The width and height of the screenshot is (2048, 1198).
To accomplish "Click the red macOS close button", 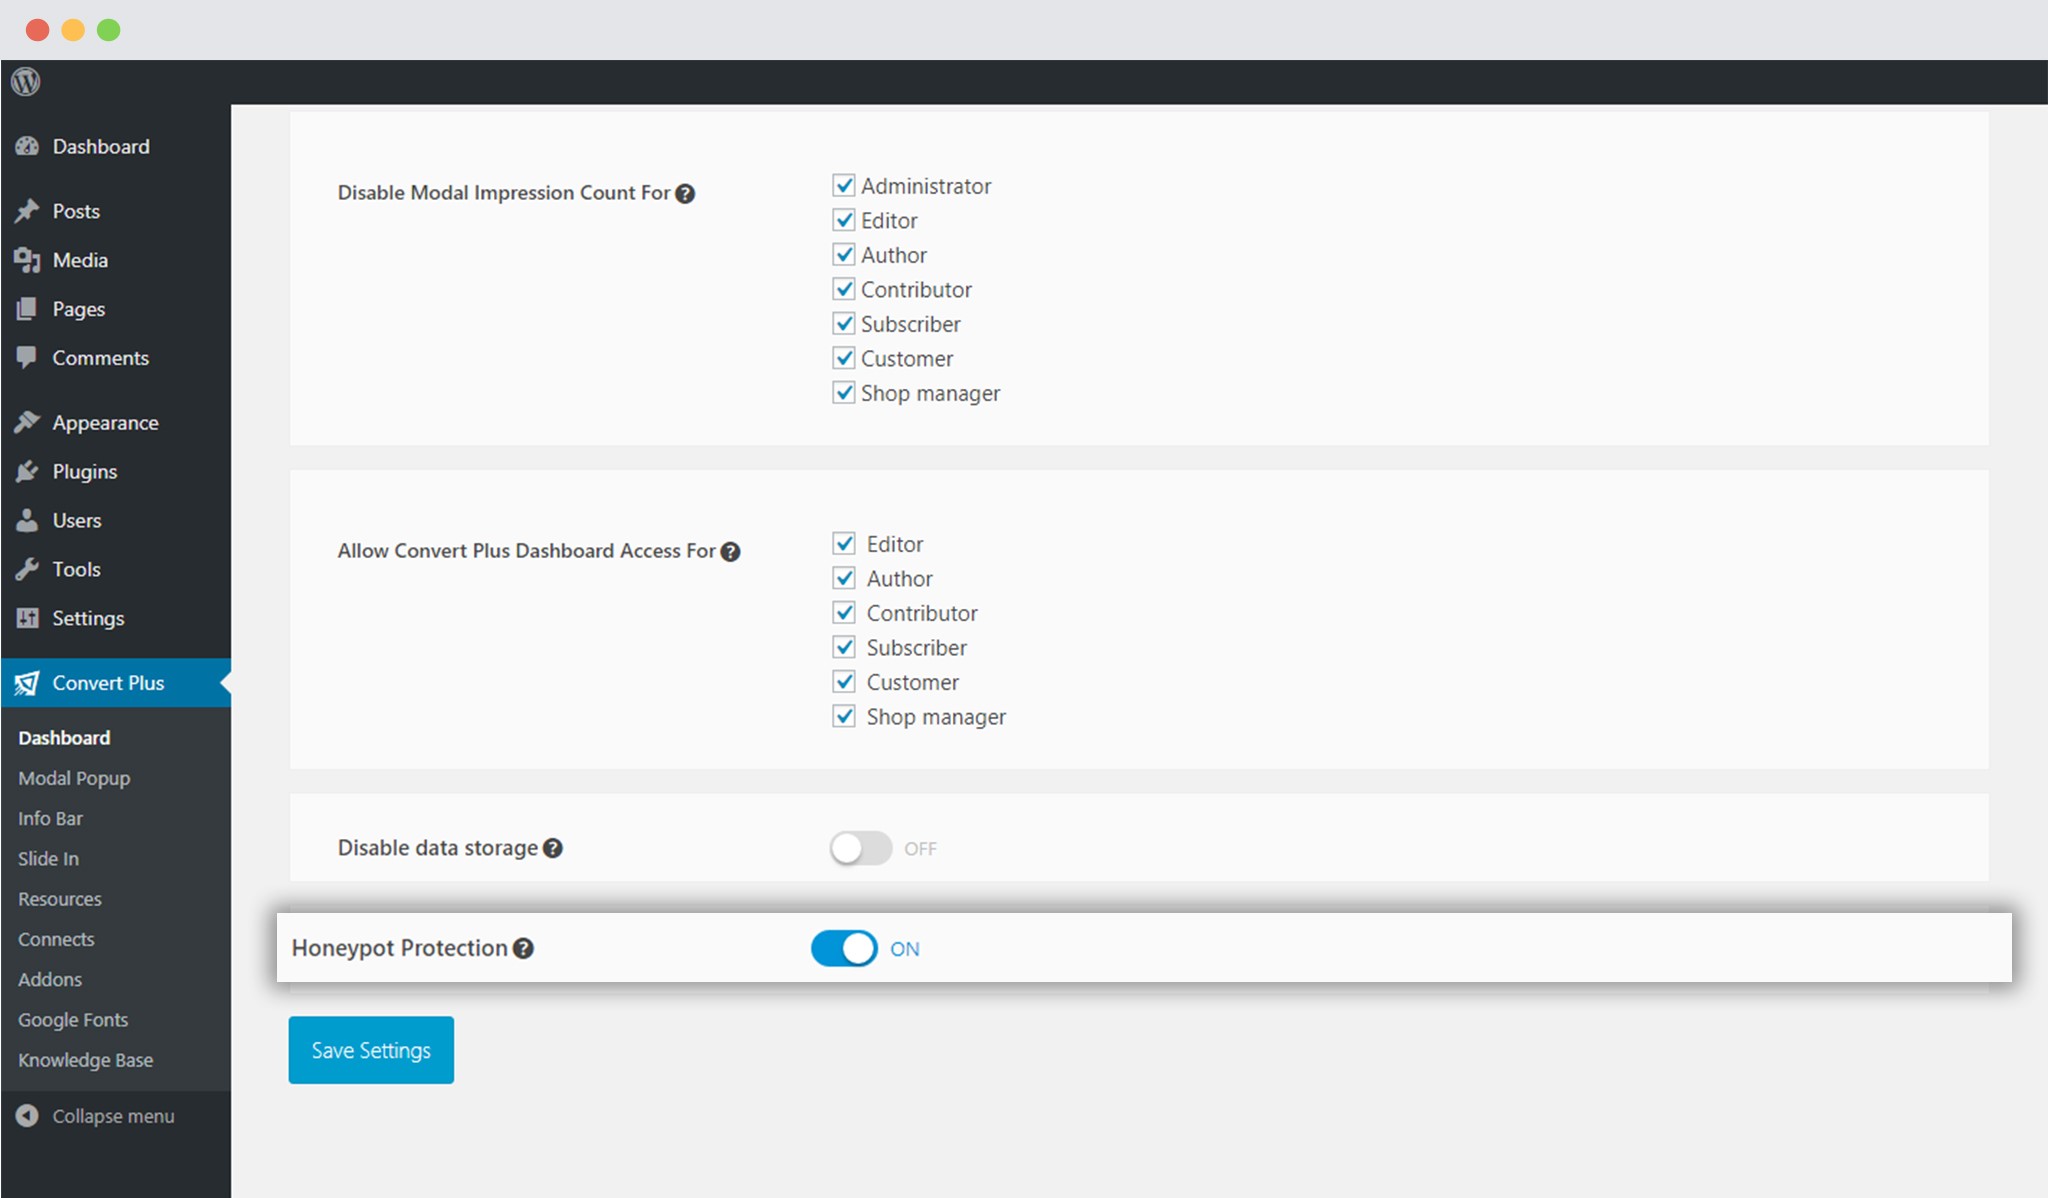I will pyautogui.click(x=38, y=30).
